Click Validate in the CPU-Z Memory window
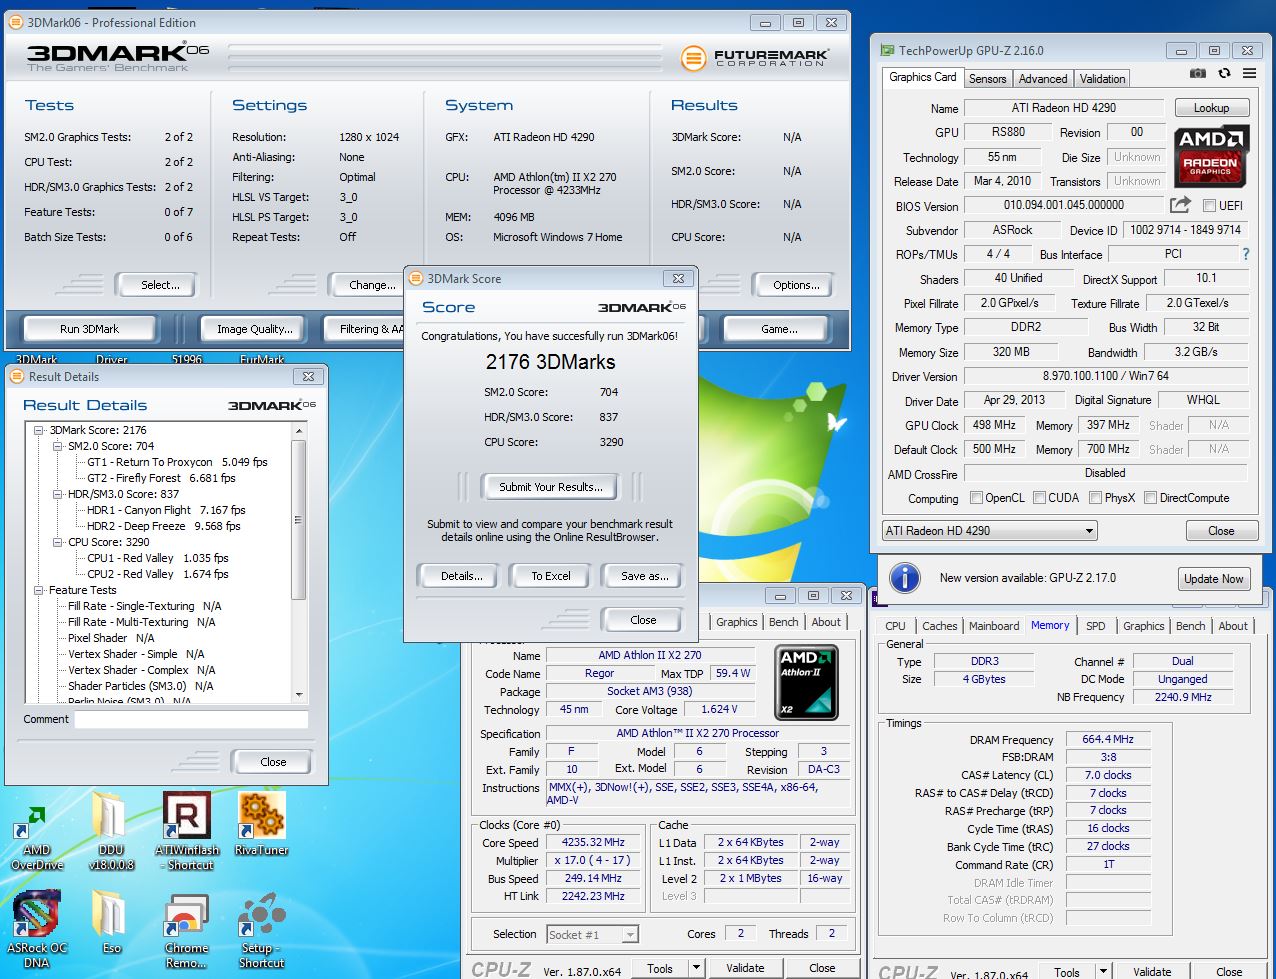Screen dimensions: 1276x979 point(1151,971)
